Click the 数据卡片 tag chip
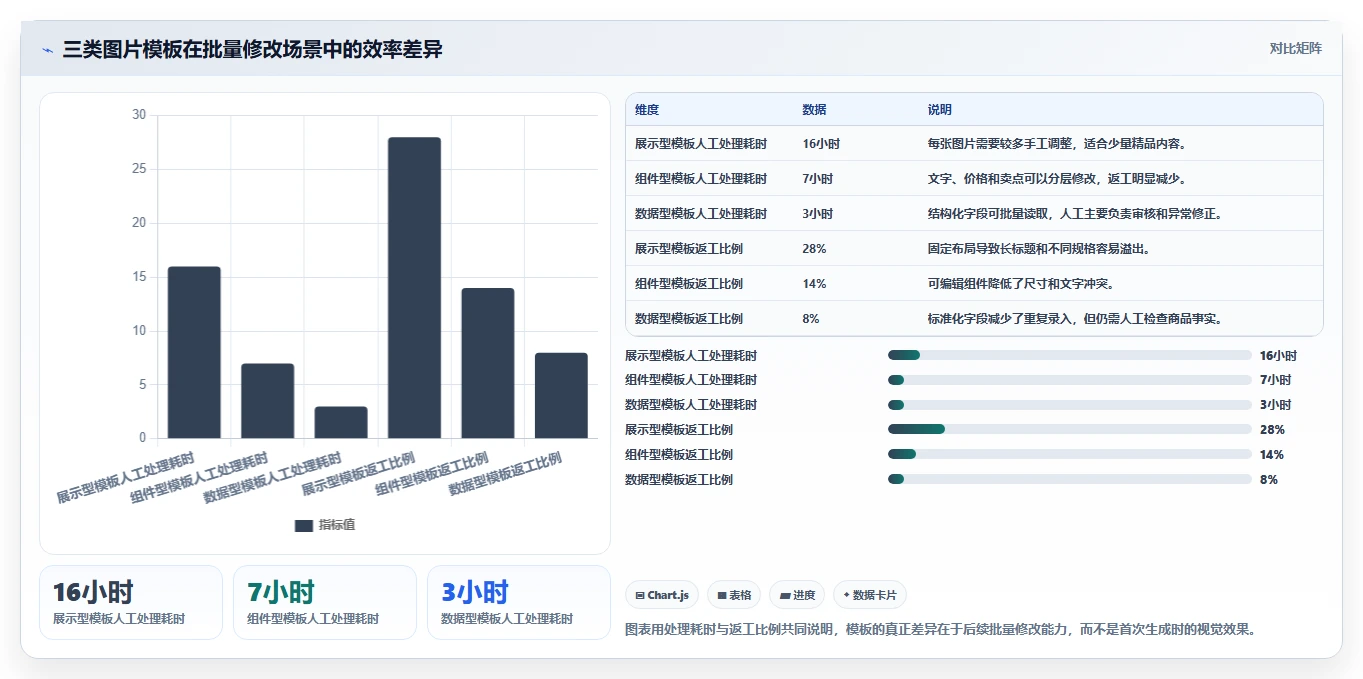Viewport: 1363px width, 679px height. [x=870, y=595]
